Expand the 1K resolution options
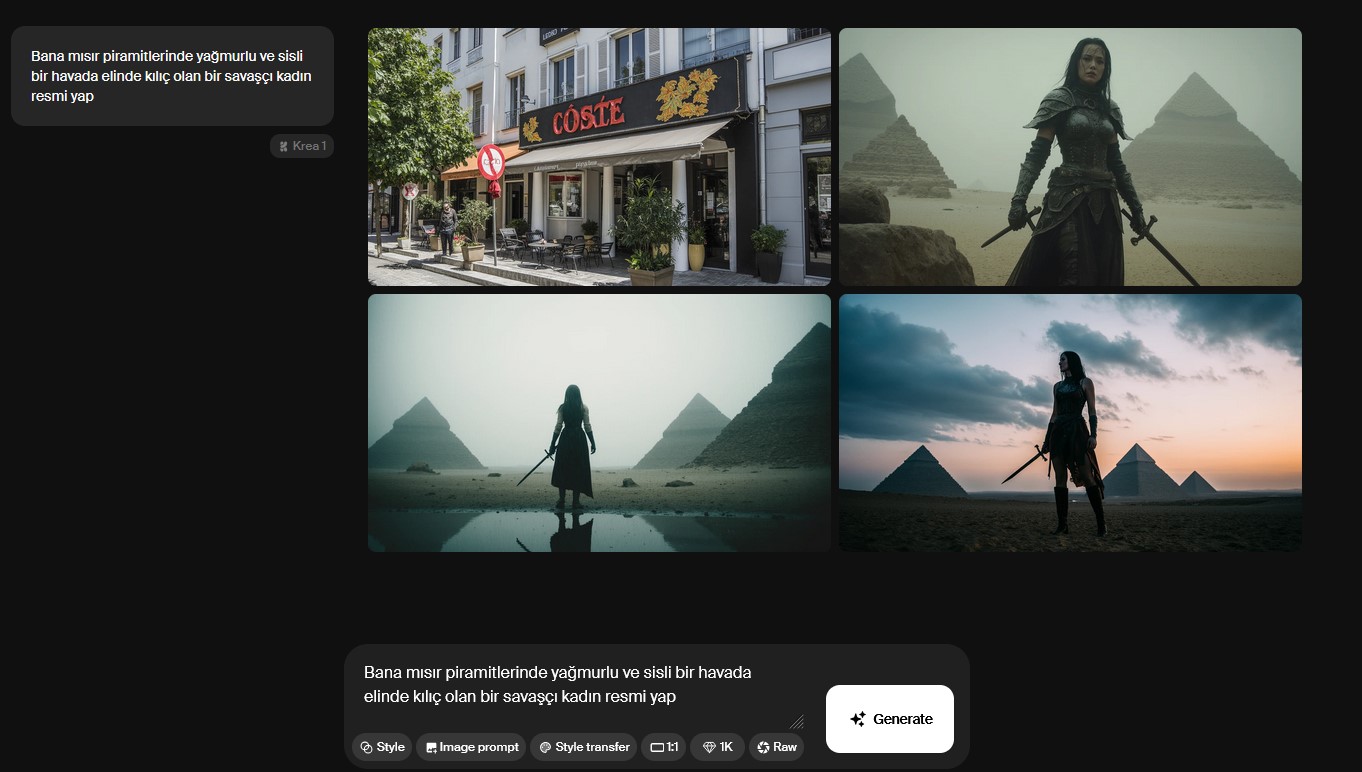Screen dimensions: 1362x772 pos(717,747)
